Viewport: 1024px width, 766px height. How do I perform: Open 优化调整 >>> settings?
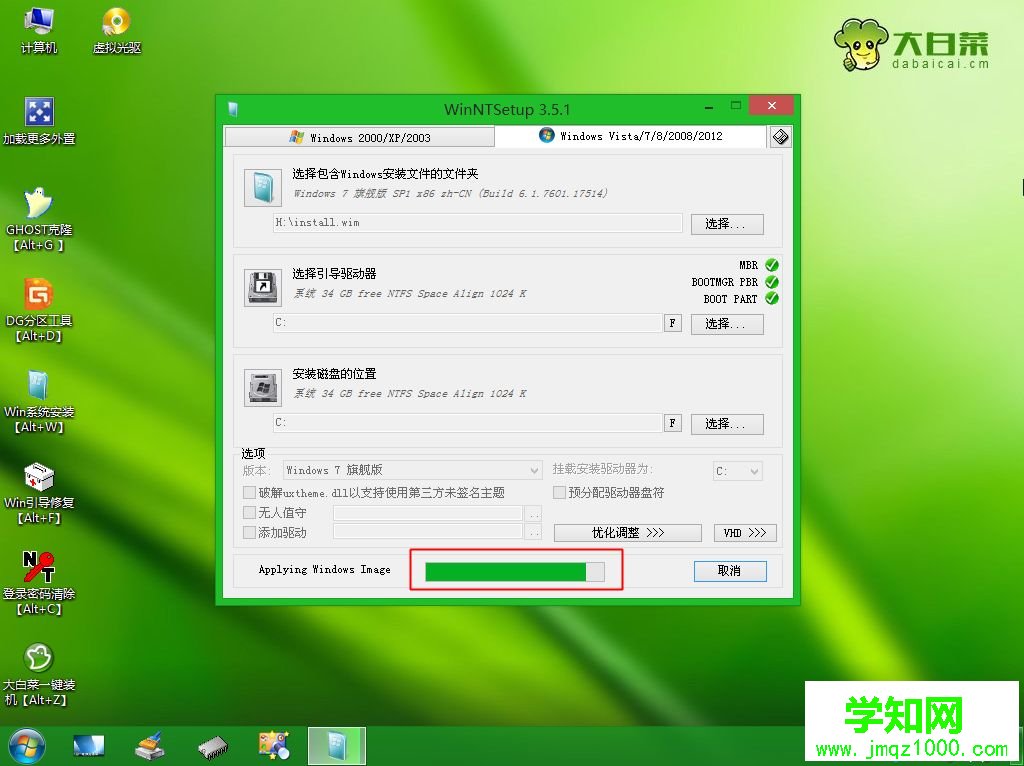click(627, 533)
